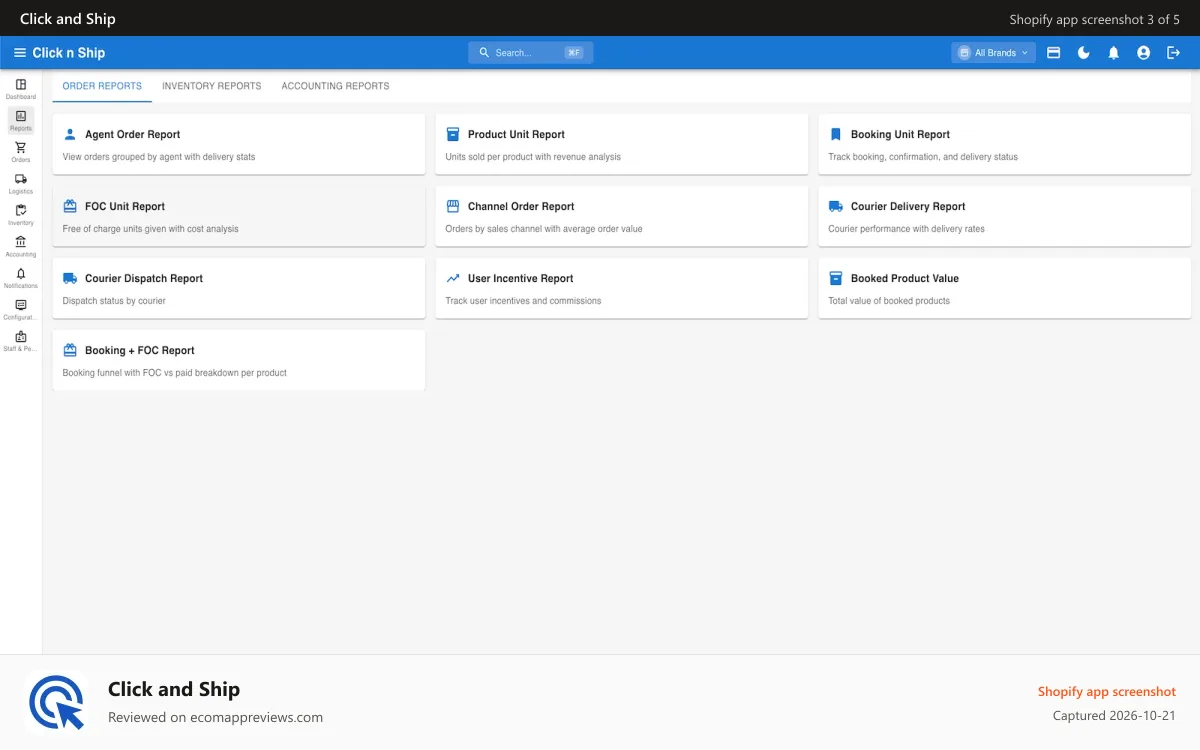Switch to the Accounting Reports tab

pos(336,86)
